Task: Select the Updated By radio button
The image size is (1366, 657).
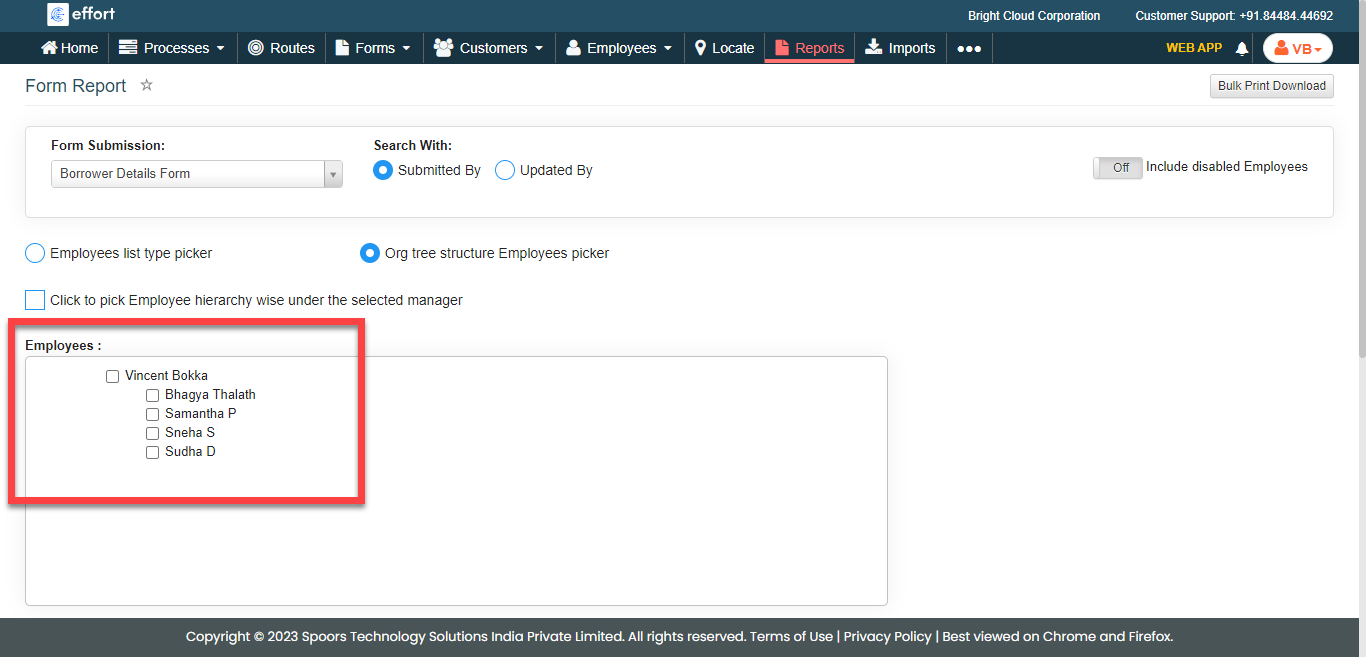Action: [505, 171]
